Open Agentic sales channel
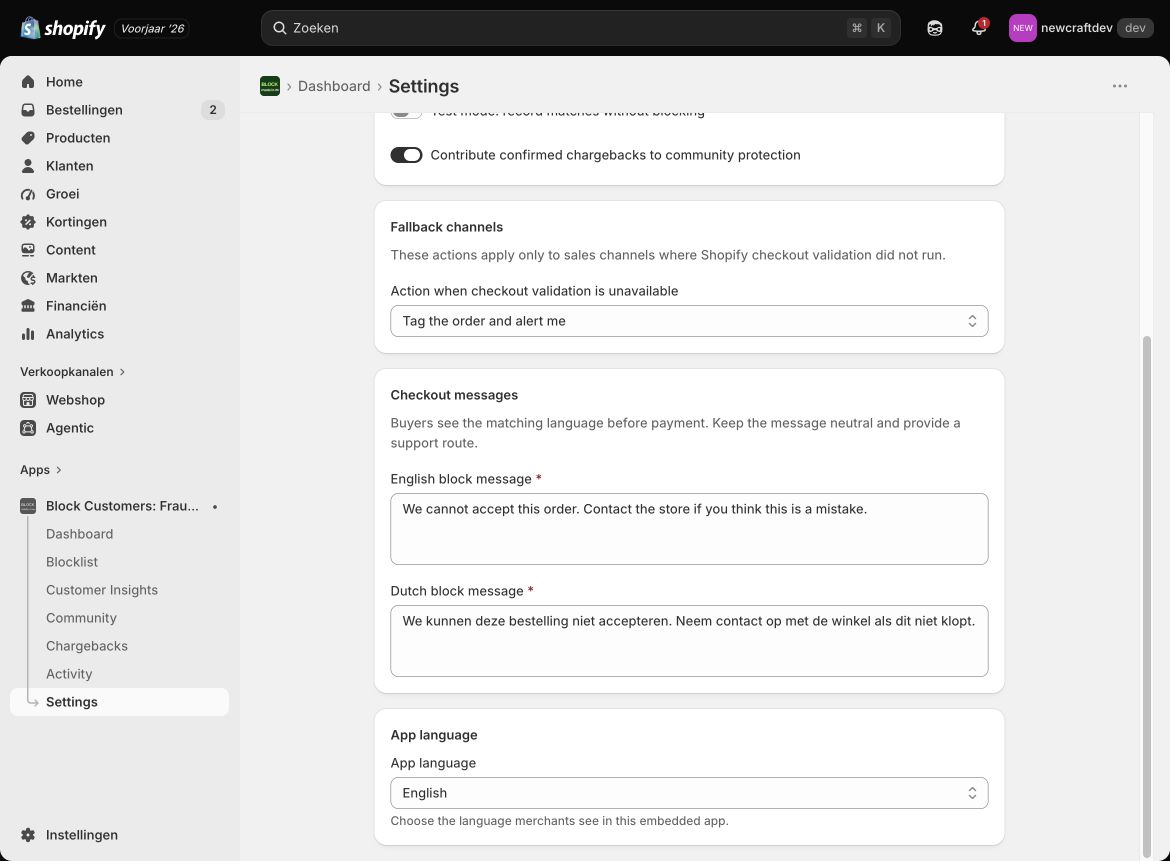The width and height of the screenshot is (1170, 861). (119, 428)
